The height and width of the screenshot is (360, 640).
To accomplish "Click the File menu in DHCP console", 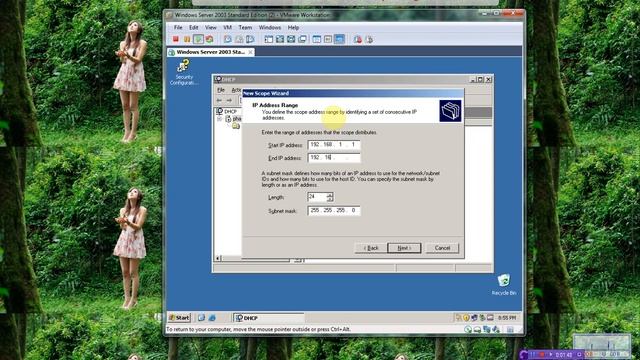I will tap(221, 90).
